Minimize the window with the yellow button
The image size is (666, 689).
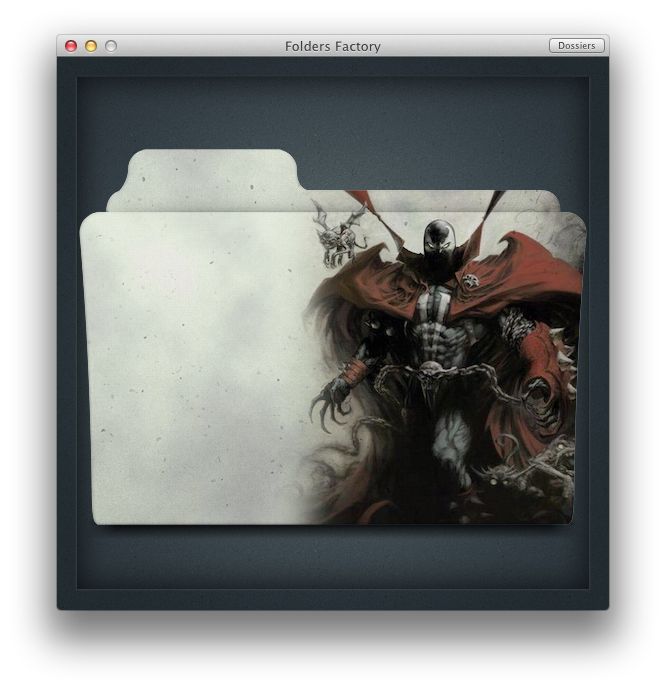pos(91,46)
